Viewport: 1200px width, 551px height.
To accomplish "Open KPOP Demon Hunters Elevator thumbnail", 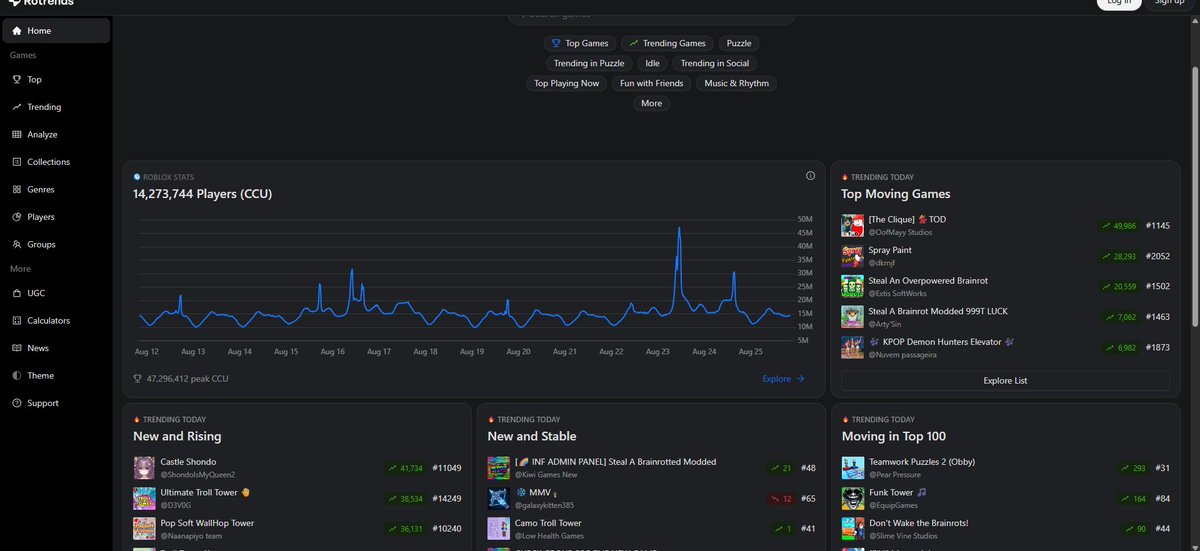I will pos(852,347).
